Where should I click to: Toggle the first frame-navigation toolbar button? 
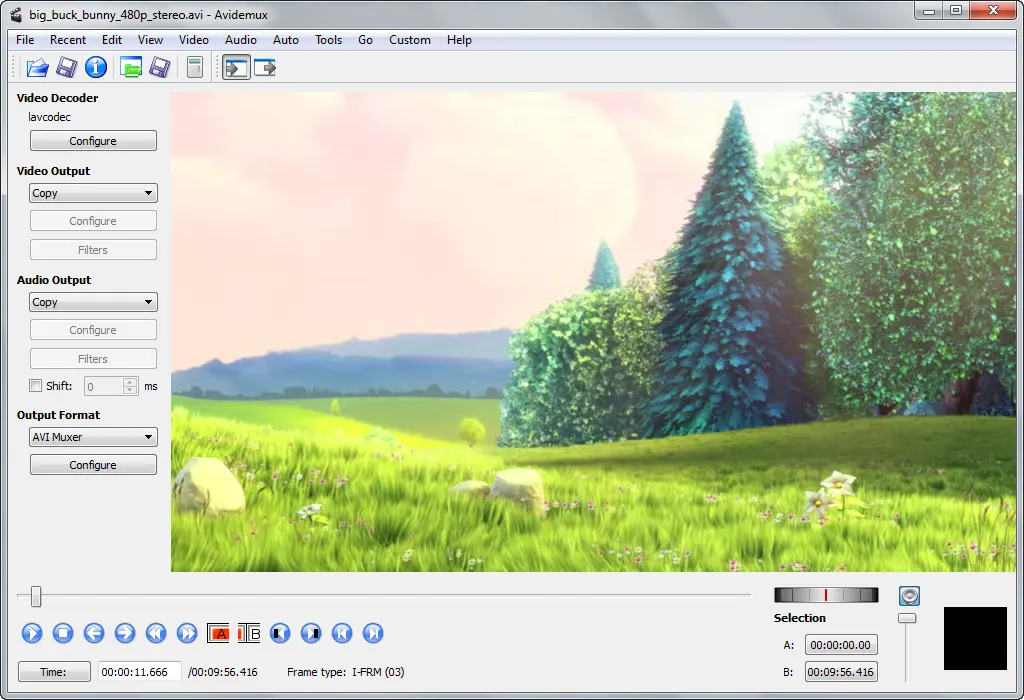[237, 67]
